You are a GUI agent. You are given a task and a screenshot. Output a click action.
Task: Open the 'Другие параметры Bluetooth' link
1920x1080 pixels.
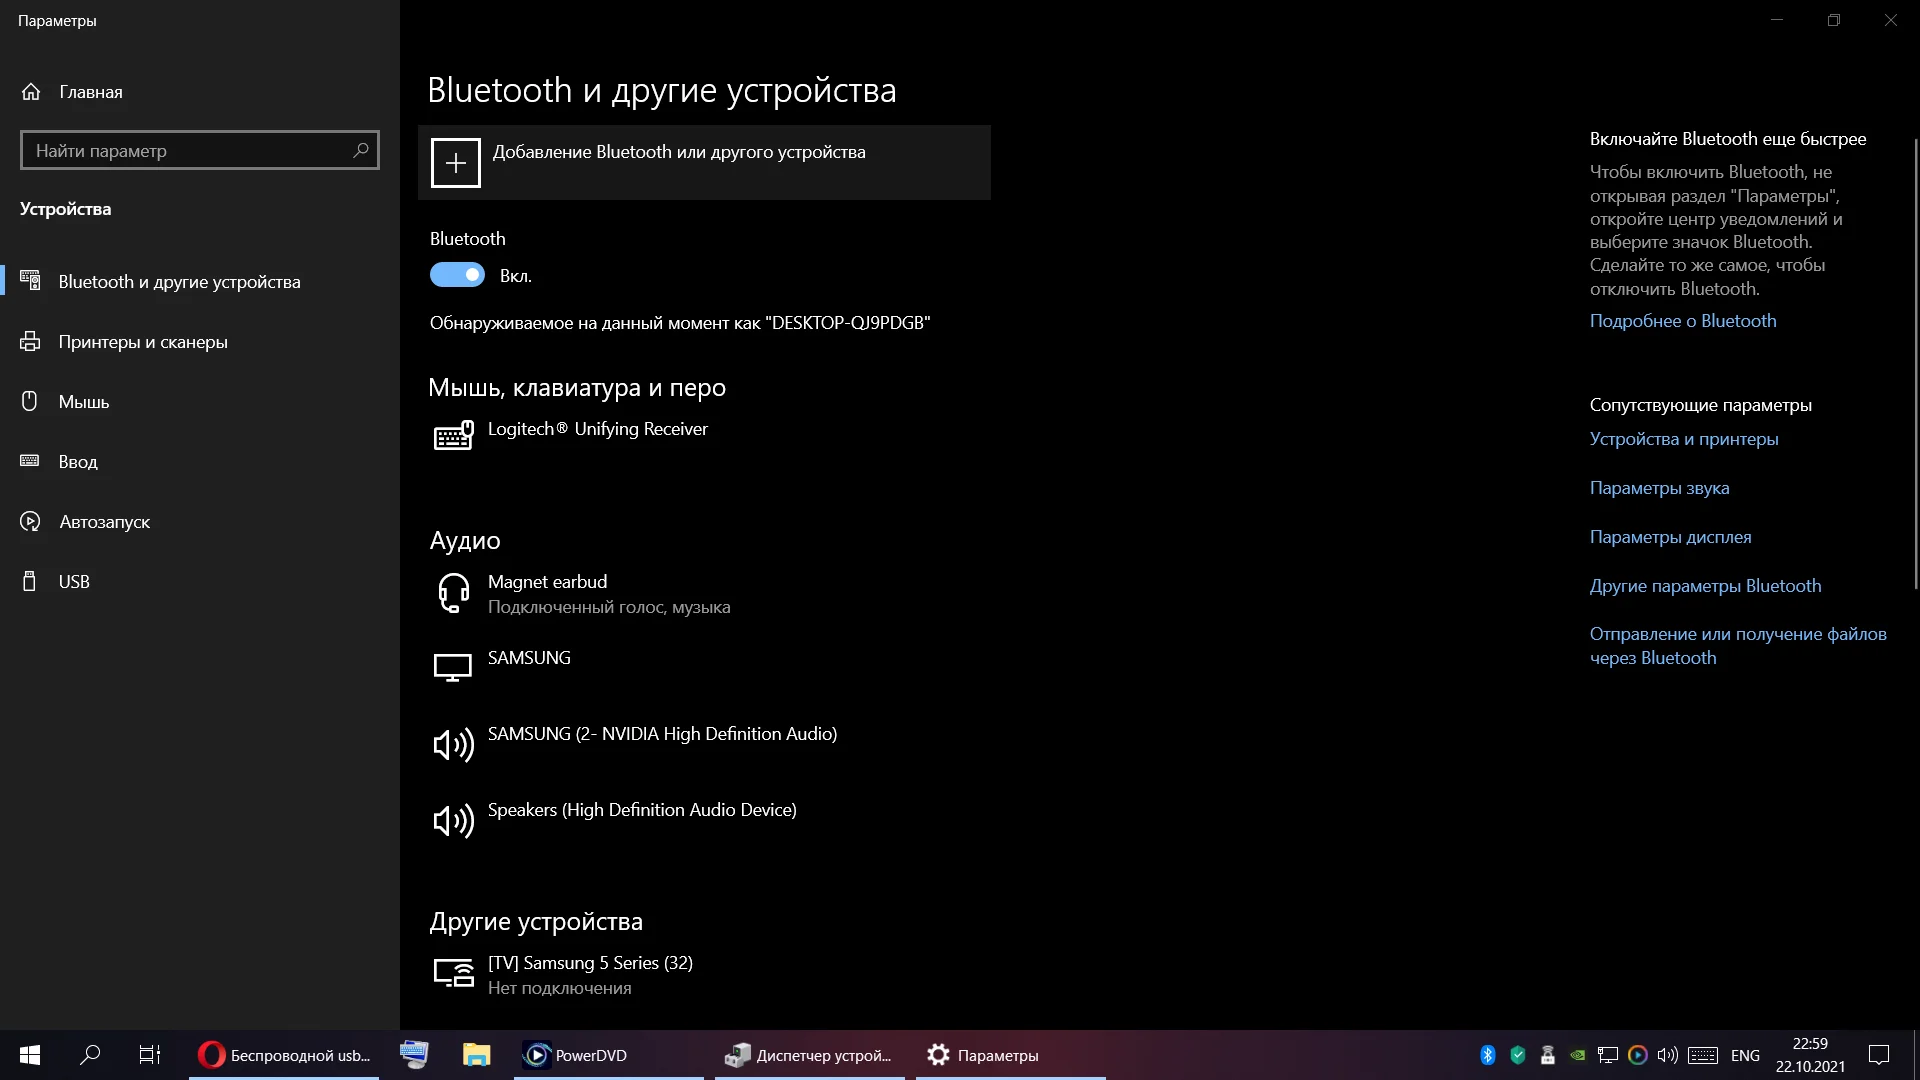(1705, 586)
